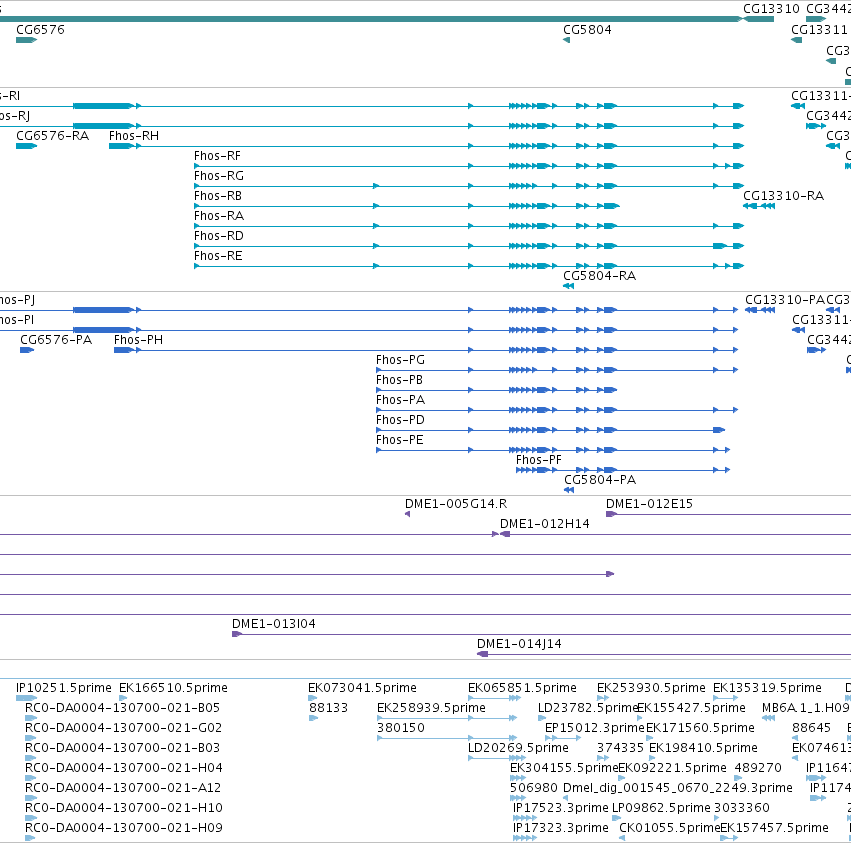Select the EK258939.5prime EST label
This screenshot has width=851, height=843.
point(431,708)
